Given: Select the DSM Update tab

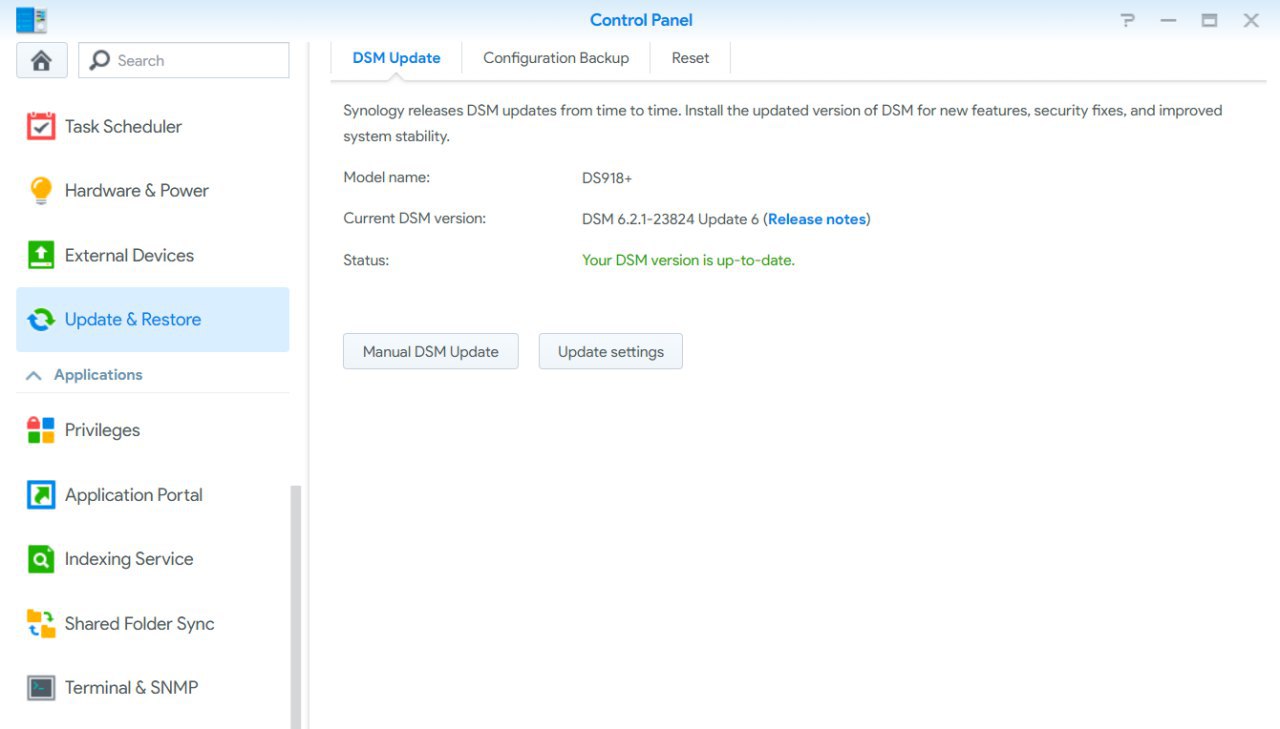Looking at the screenshot, I should (x=396, y=58).
